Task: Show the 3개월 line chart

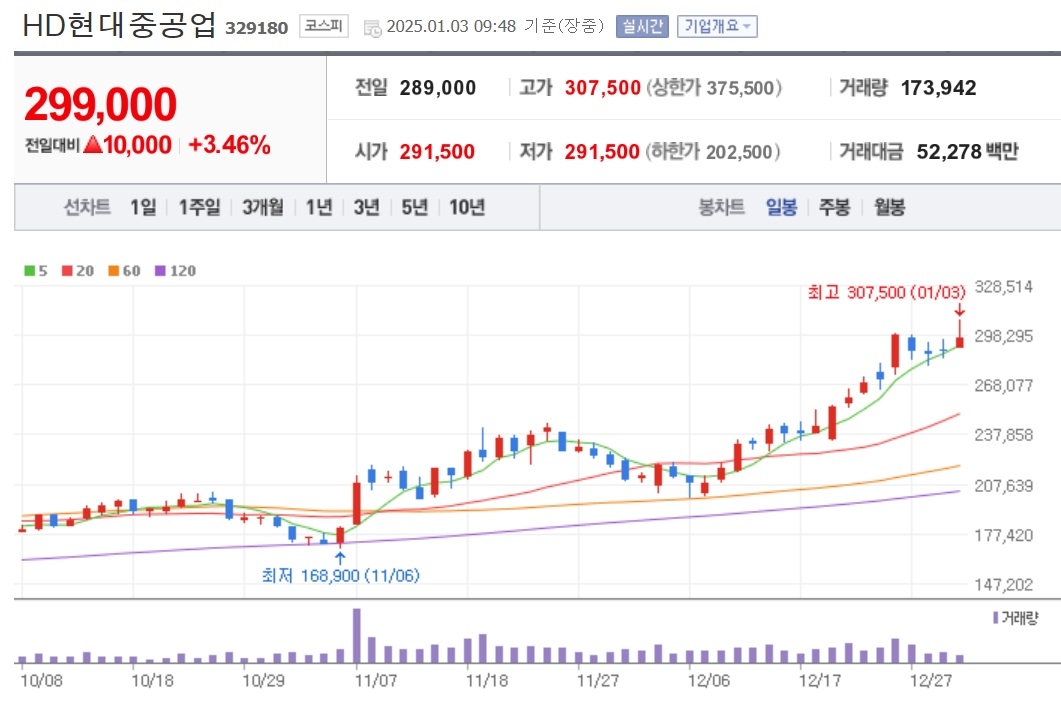Action: [x=263, y=207]
